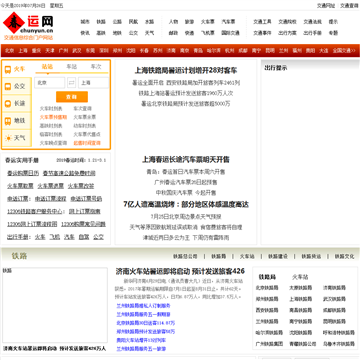Open the 火车票 link in header nav
Image resolution: width=360 pixels, height=360 pixels.
(207, 22)
